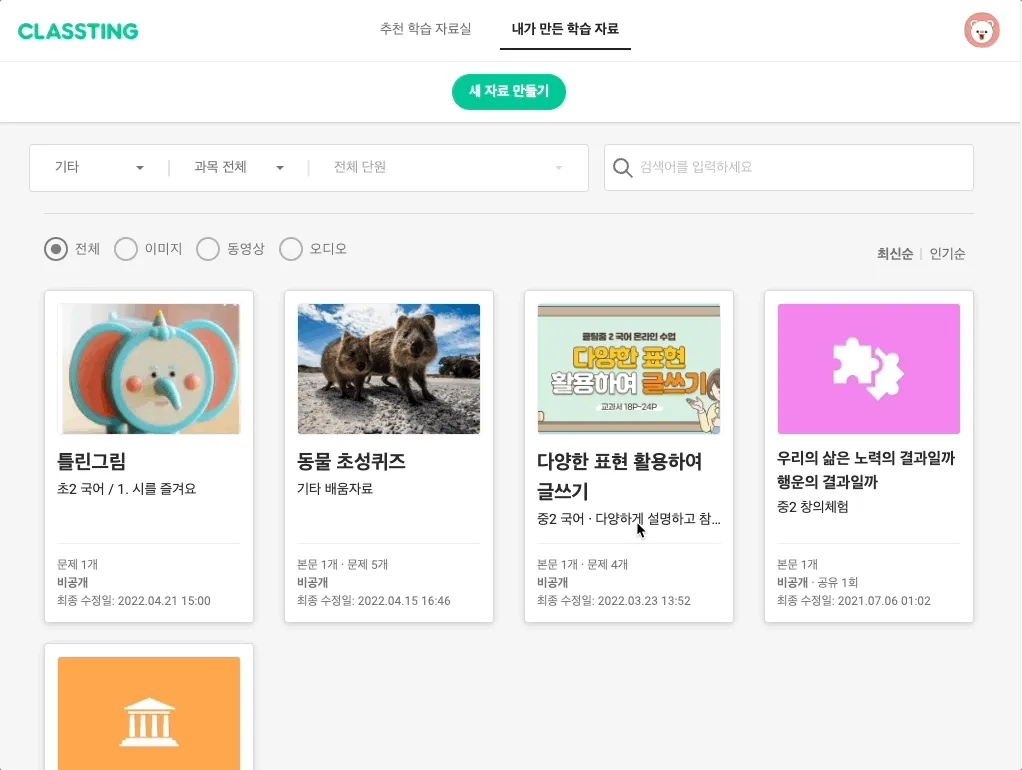Click the 문제 1개 text on 틀린그림 card
This screenshot has width=1022, height=770.
(x=78, y=565)
